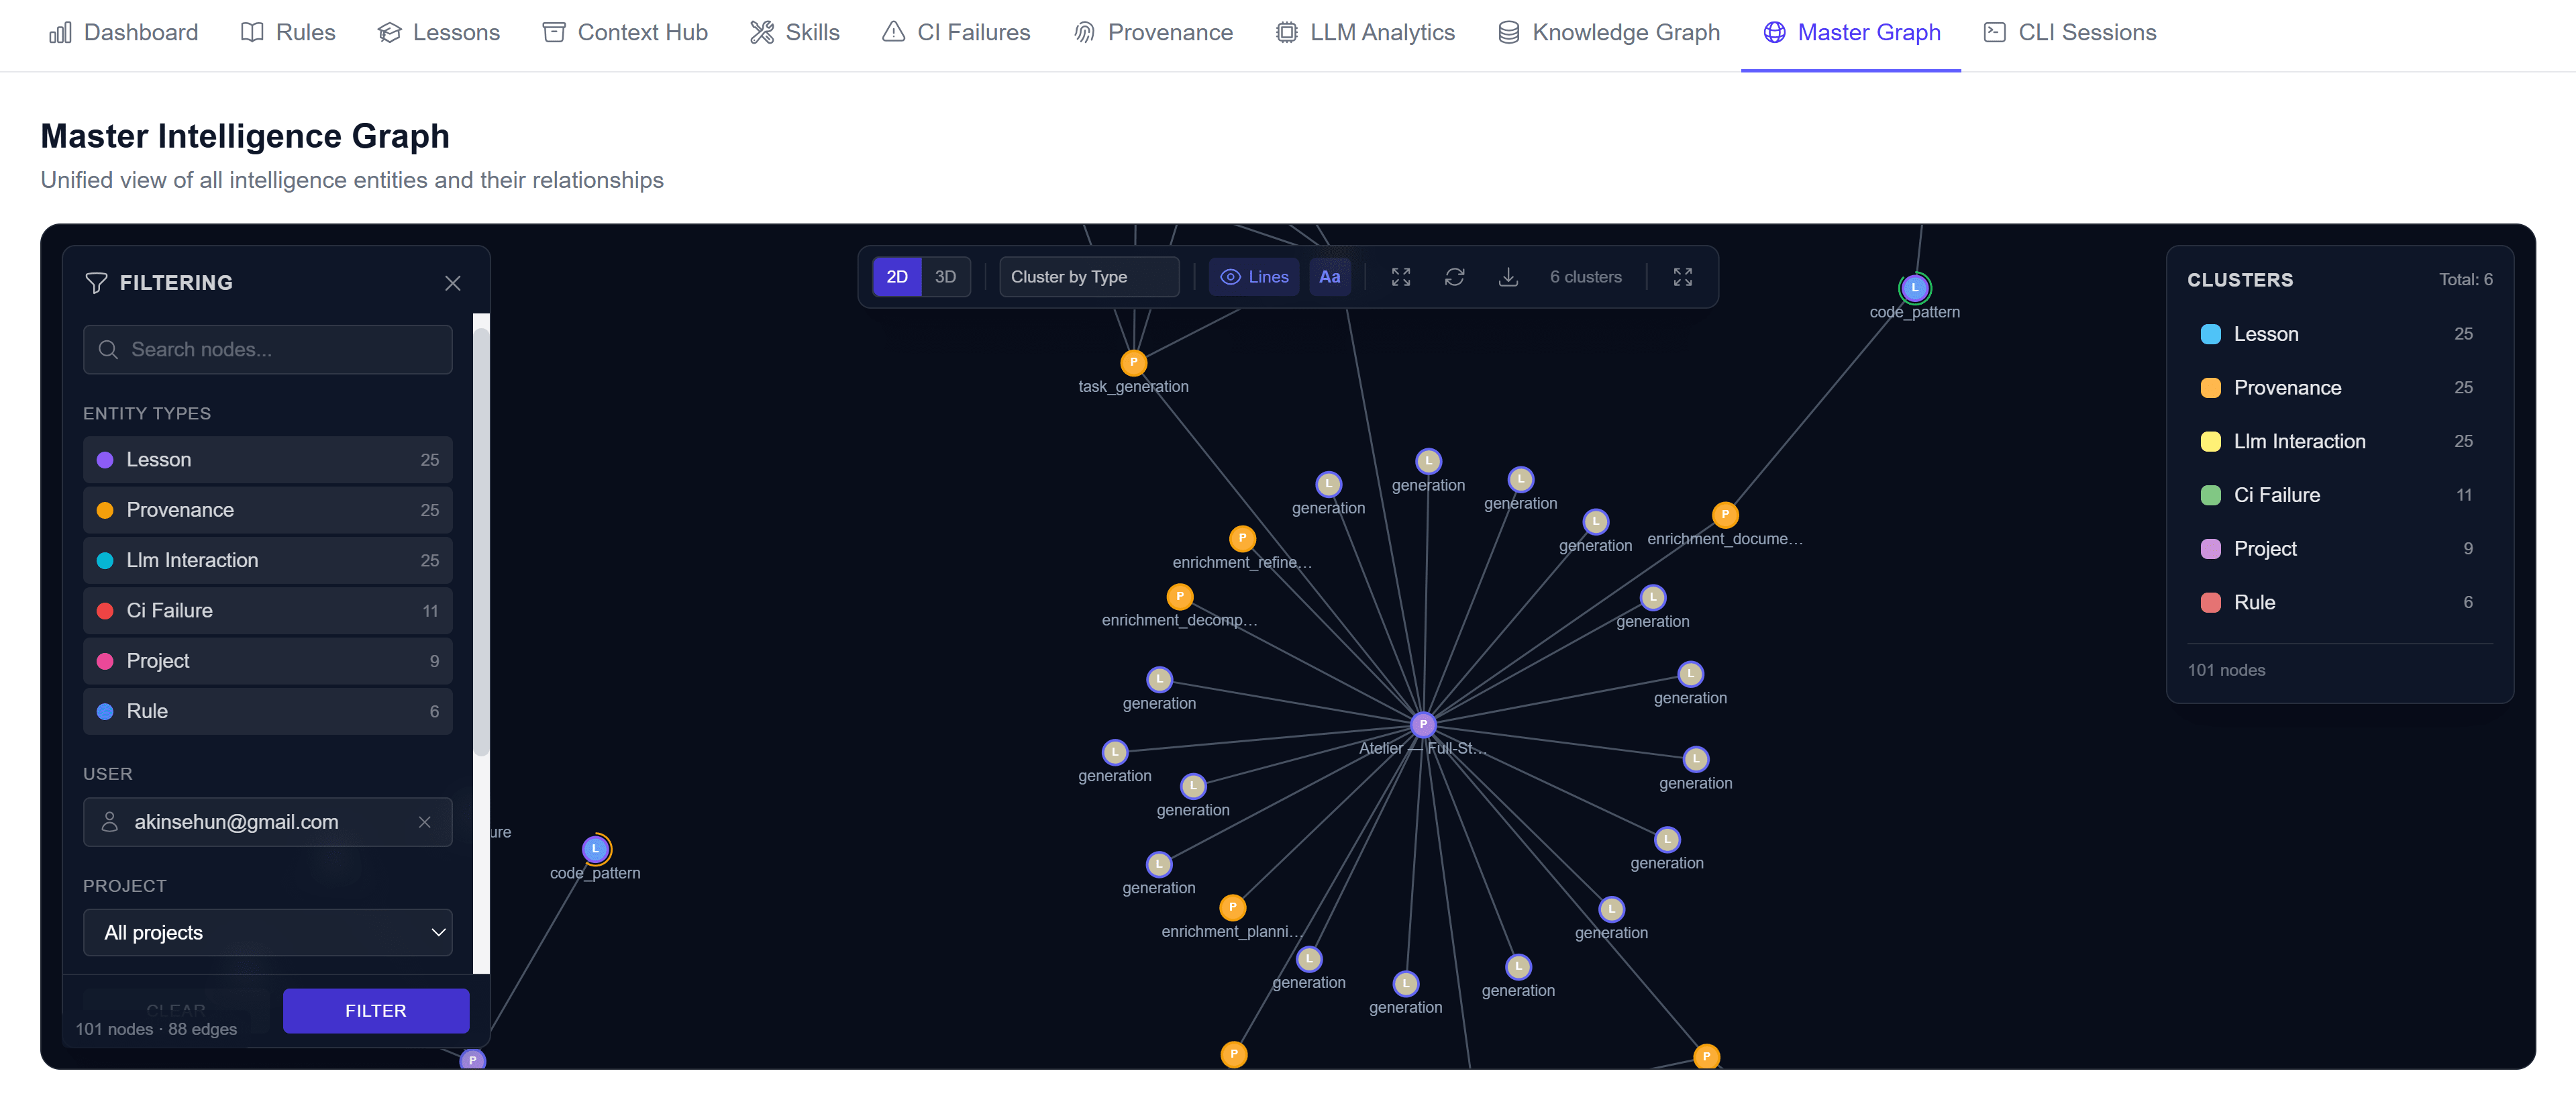
Task: Click the CLI Sessions terminal icon
Action: click(1994, 32)
